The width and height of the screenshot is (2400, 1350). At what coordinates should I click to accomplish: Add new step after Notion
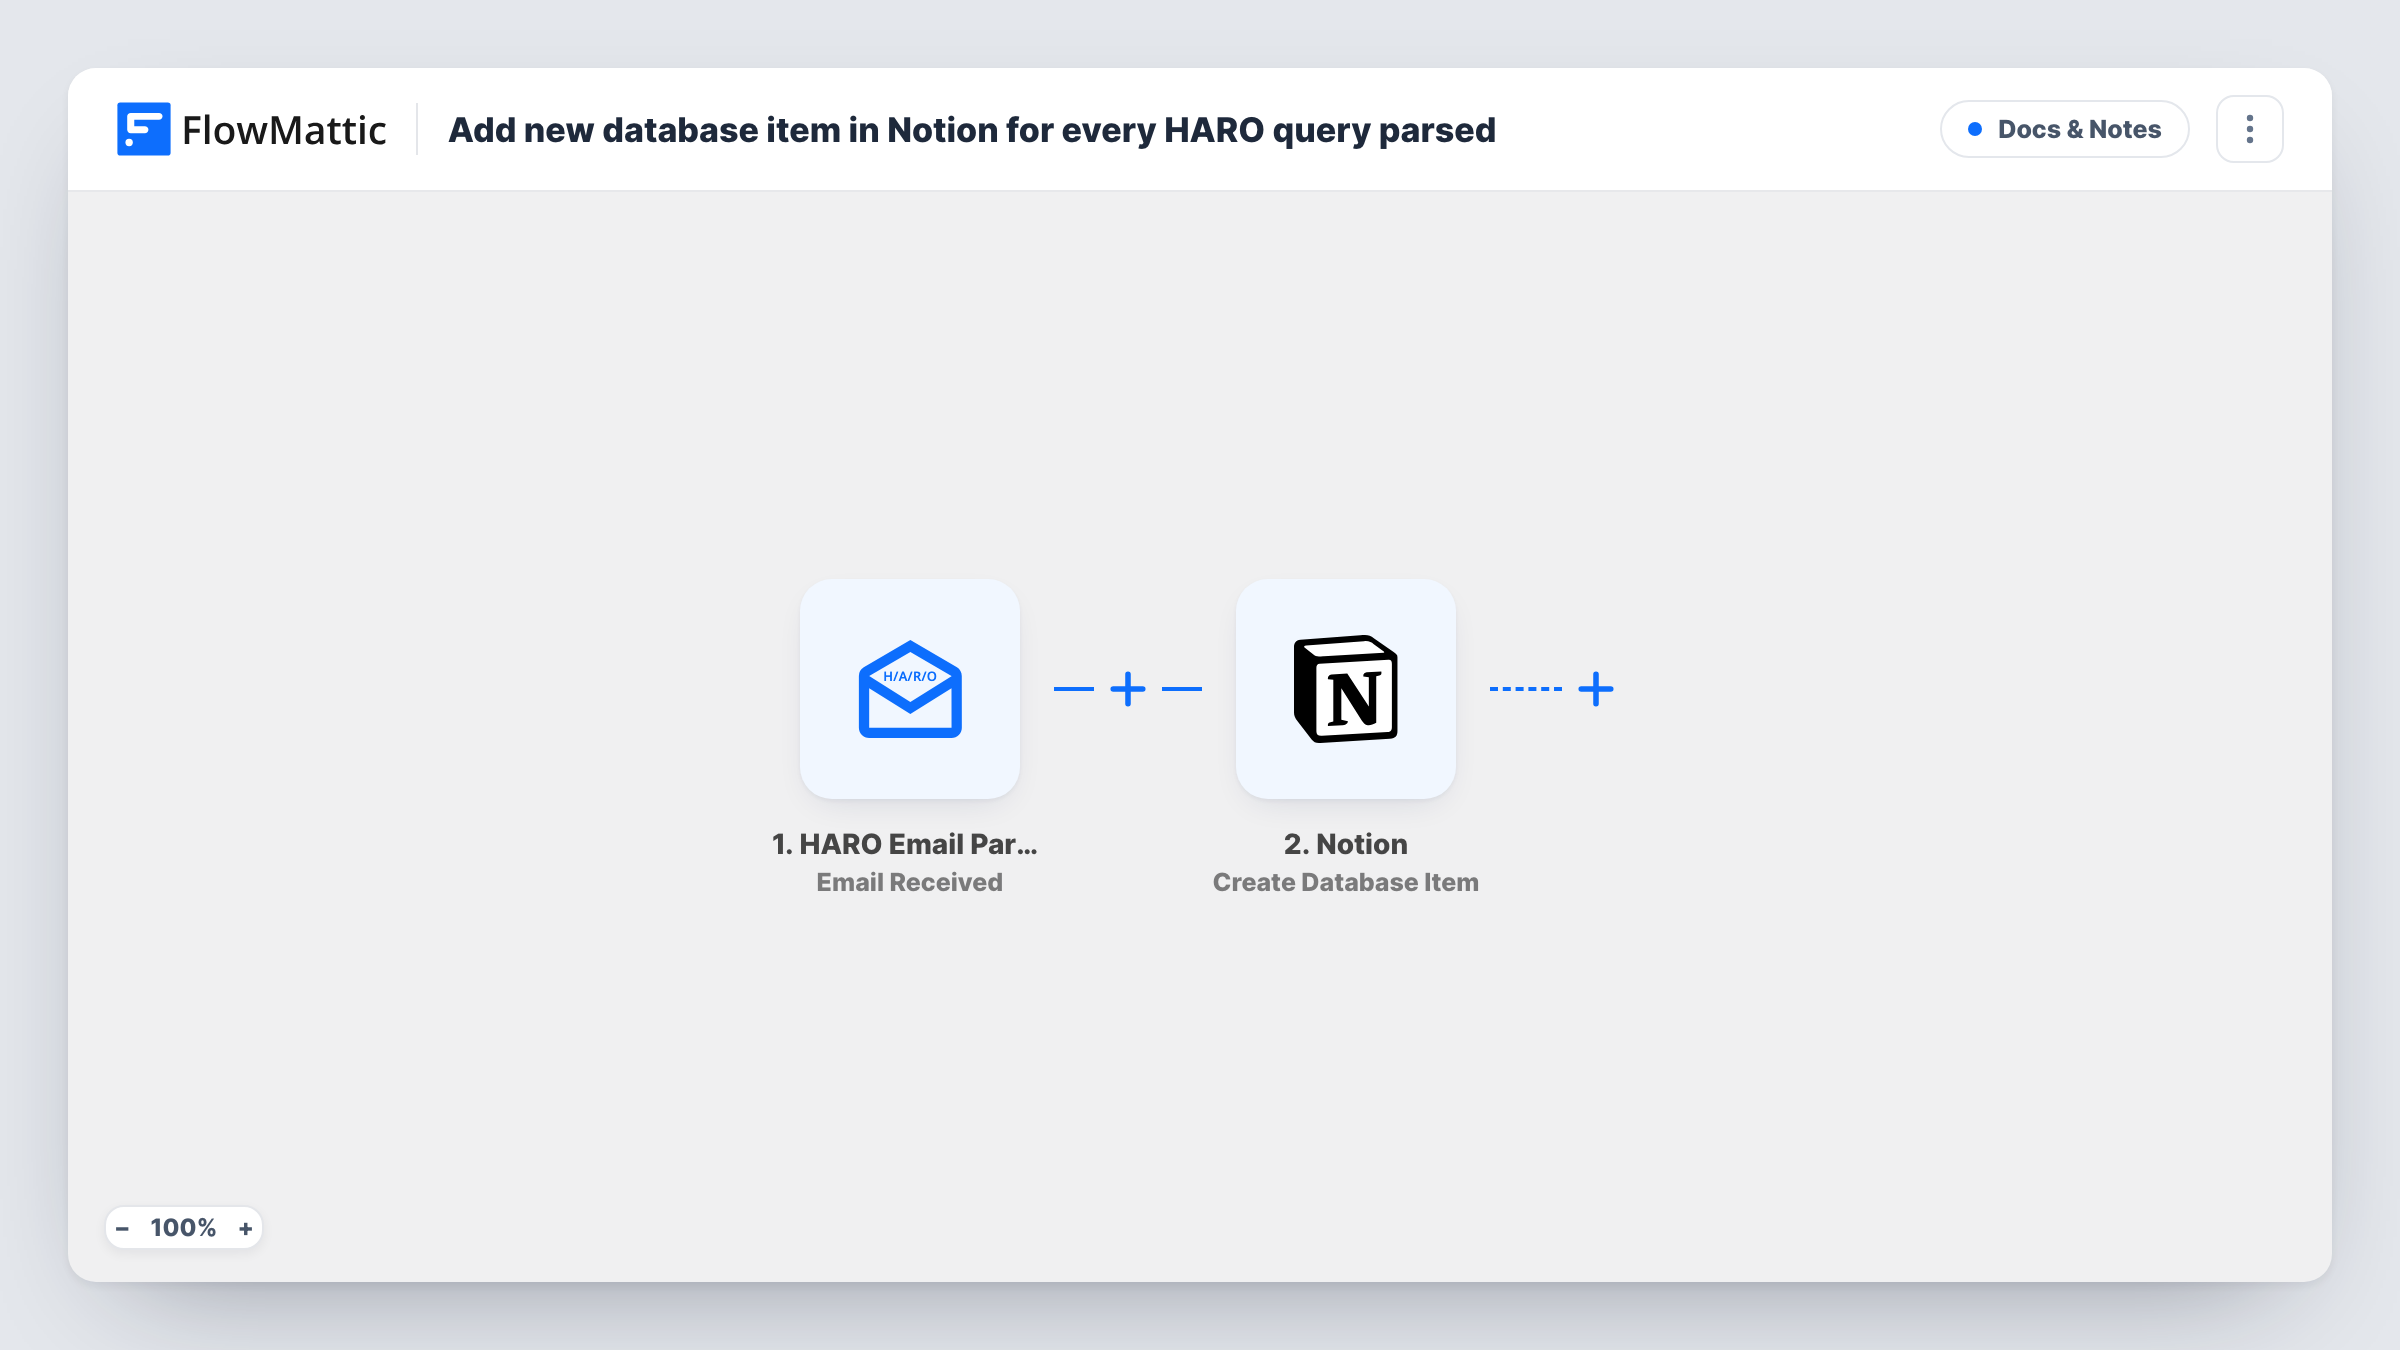click(x=1596, y=689)
